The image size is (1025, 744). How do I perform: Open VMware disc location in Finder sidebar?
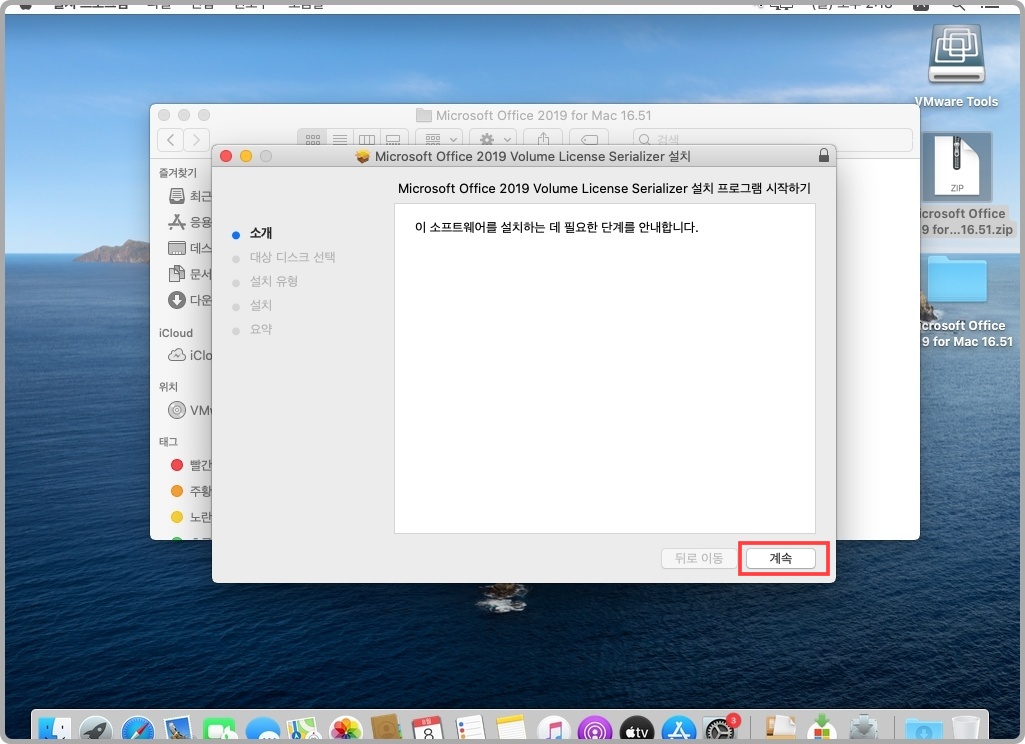click(190, 411)
